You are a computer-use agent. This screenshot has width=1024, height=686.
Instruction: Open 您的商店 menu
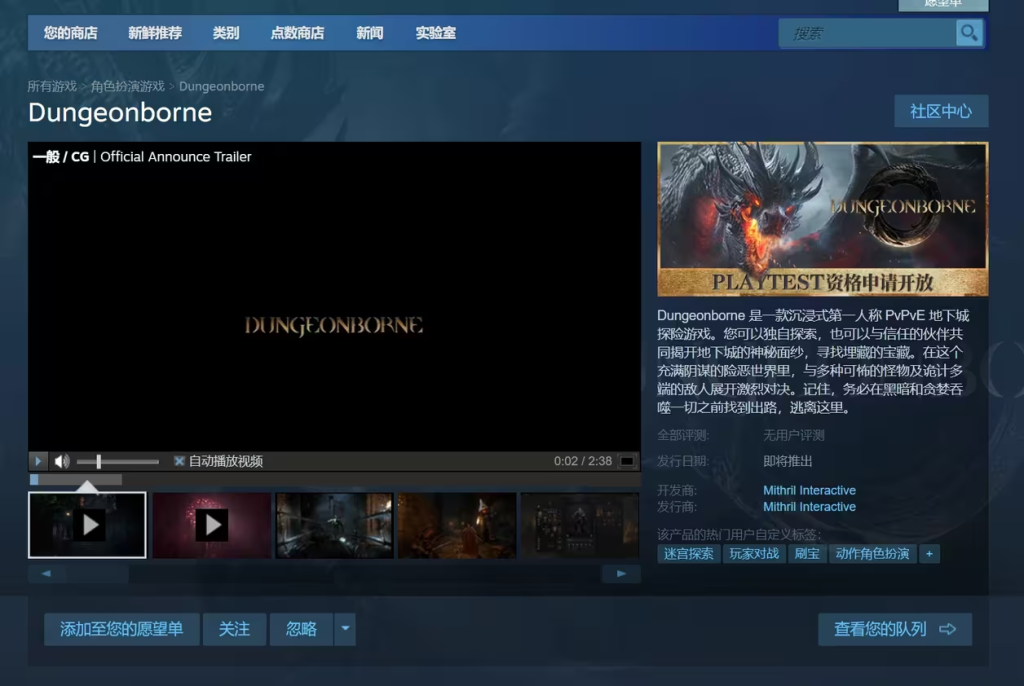[x=71, y=33]
